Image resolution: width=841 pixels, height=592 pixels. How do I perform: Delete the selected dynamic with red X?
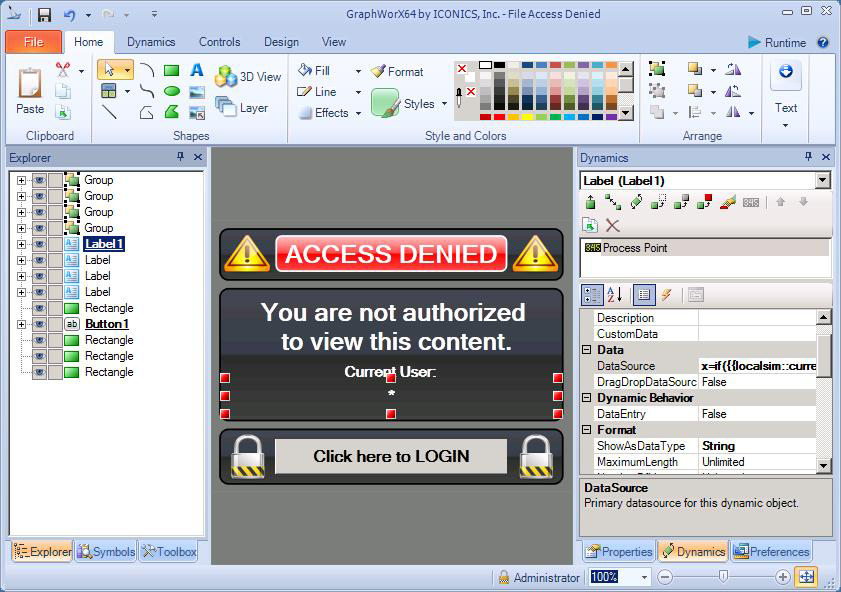click(613, 226)
